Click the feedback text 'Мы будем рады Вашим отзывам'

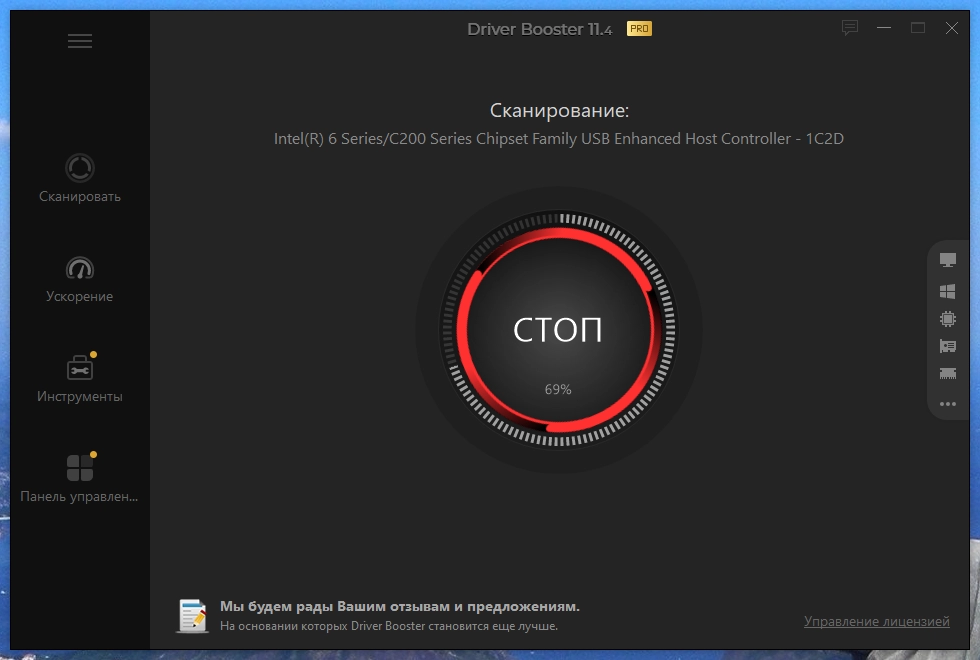[399, 606]
